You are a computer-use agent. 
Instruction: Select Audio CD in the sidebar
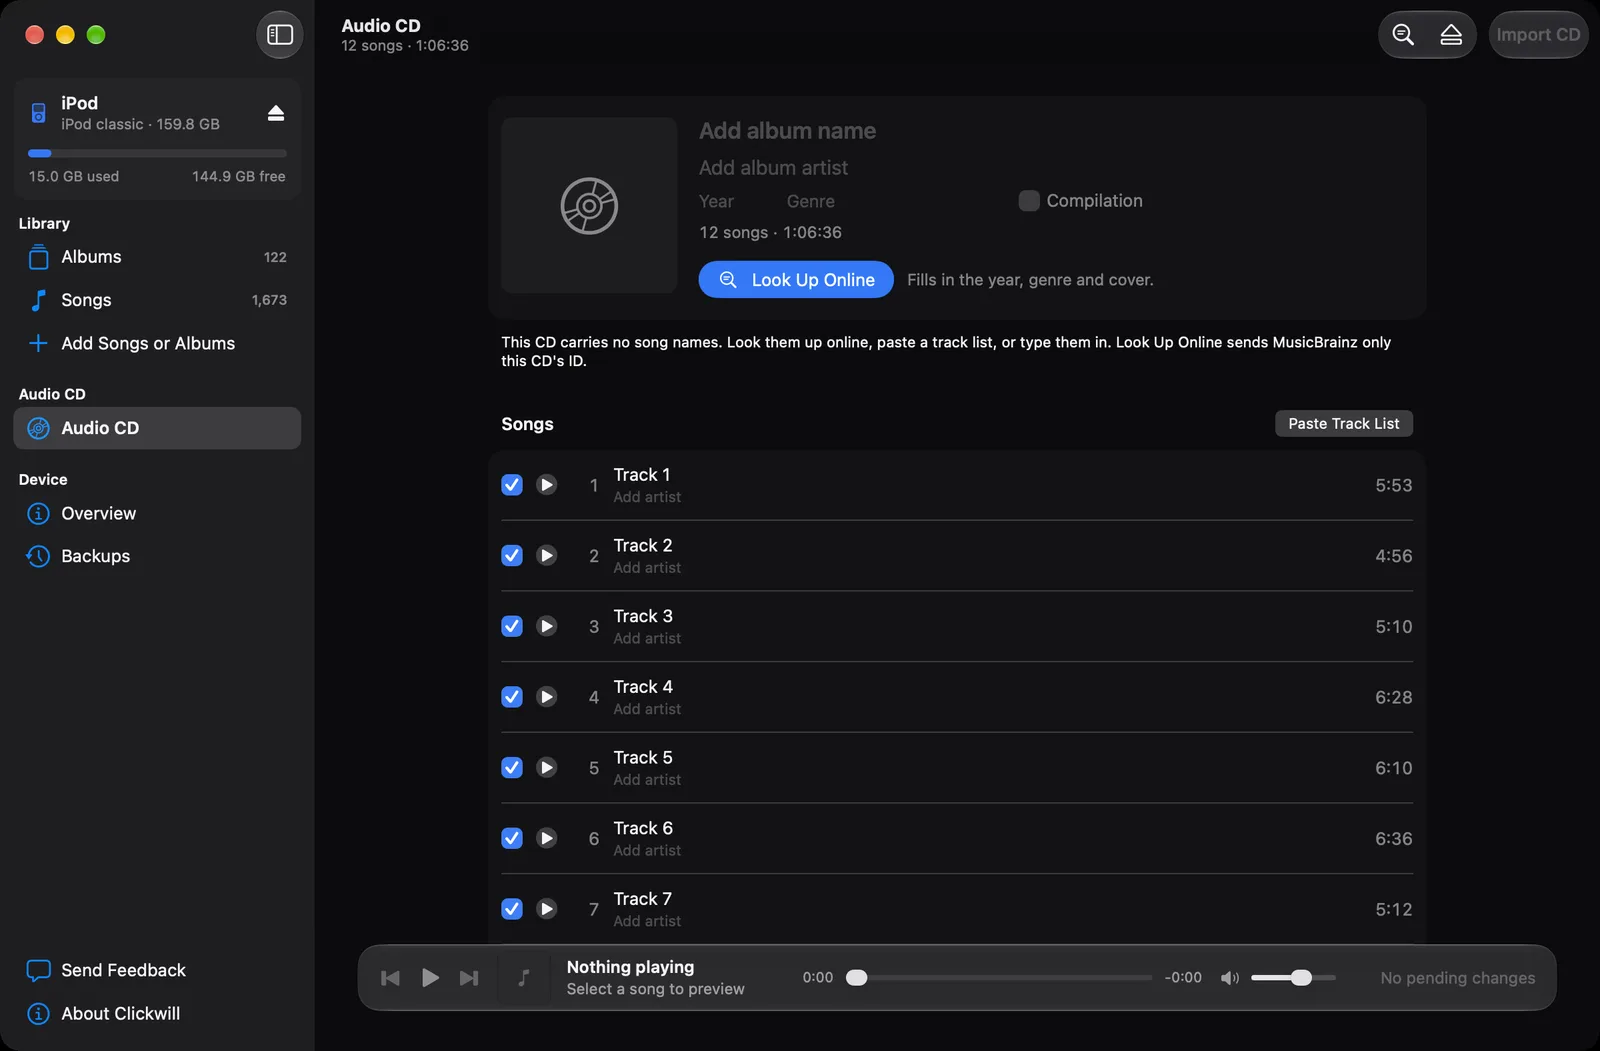[x=157, y=428]
